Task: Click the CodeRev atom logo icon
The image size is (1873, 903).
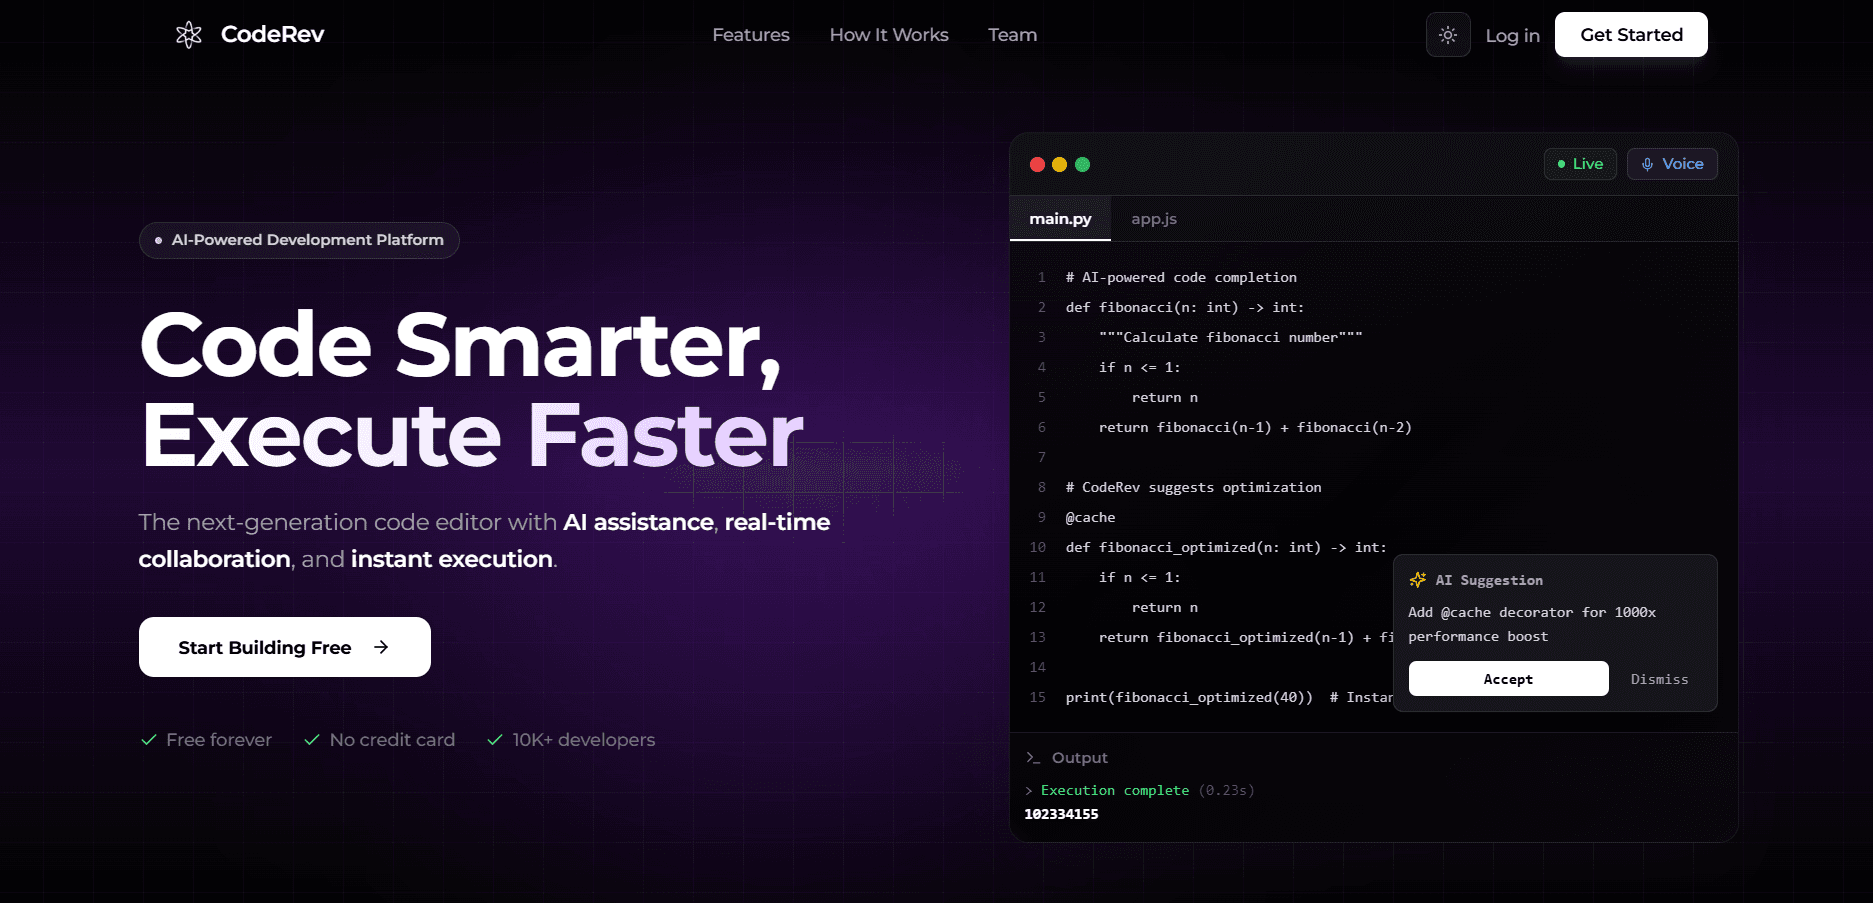Action: tap(189, 33)
